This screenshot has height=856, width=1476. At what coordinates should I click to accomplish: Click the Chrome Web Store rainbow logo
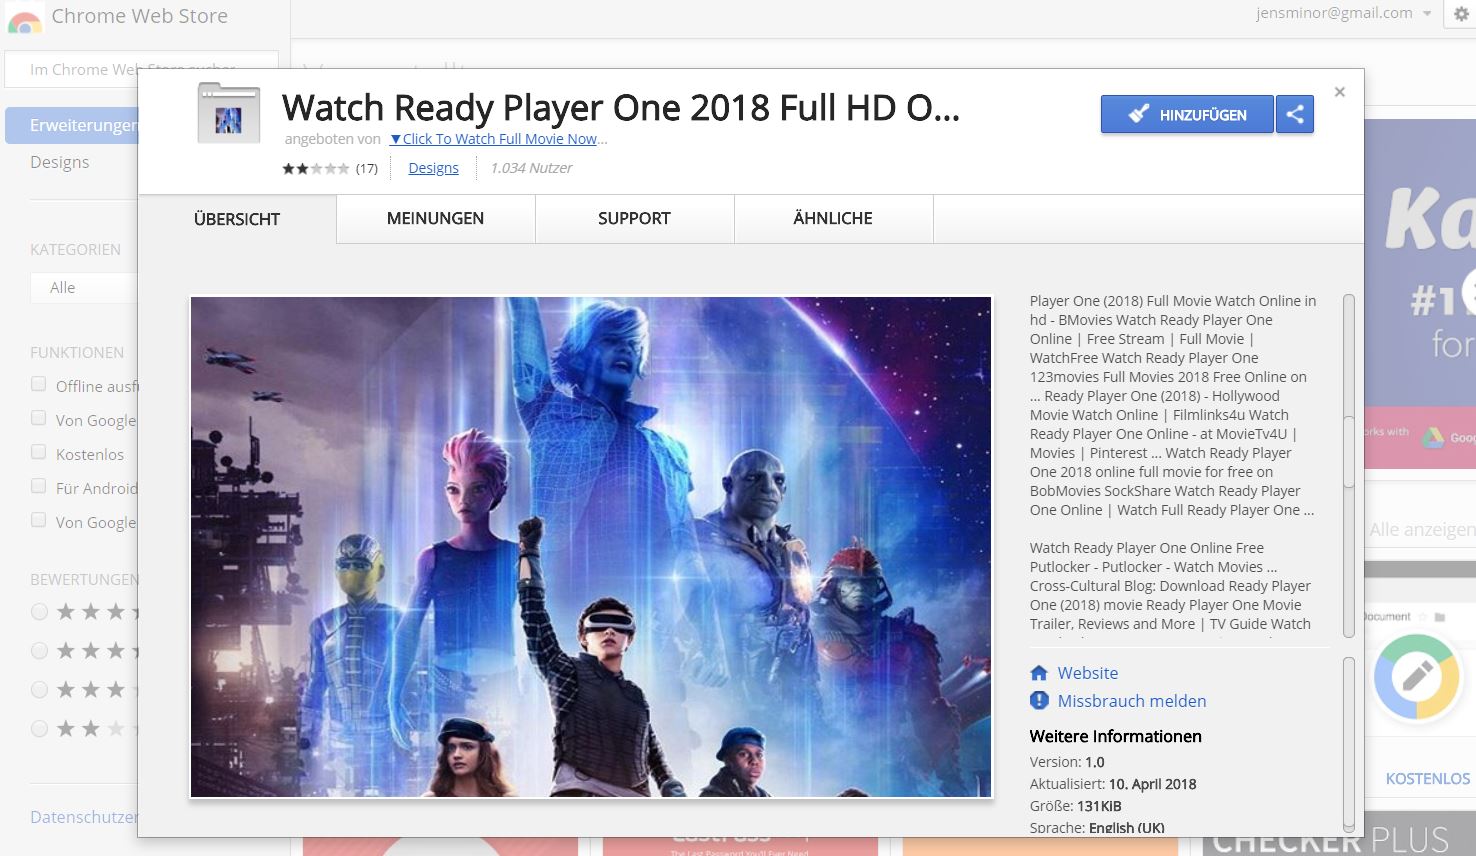click(24, 18)
